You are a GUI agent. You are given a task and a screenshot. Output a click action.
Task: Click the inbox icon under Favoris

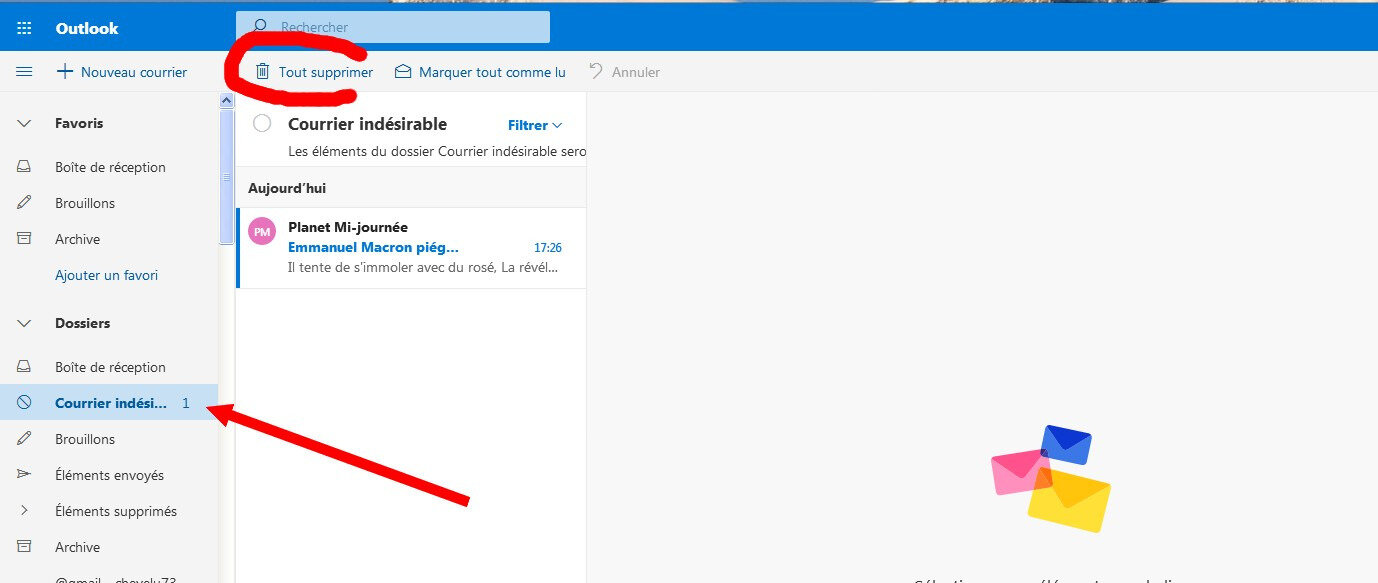24,167
